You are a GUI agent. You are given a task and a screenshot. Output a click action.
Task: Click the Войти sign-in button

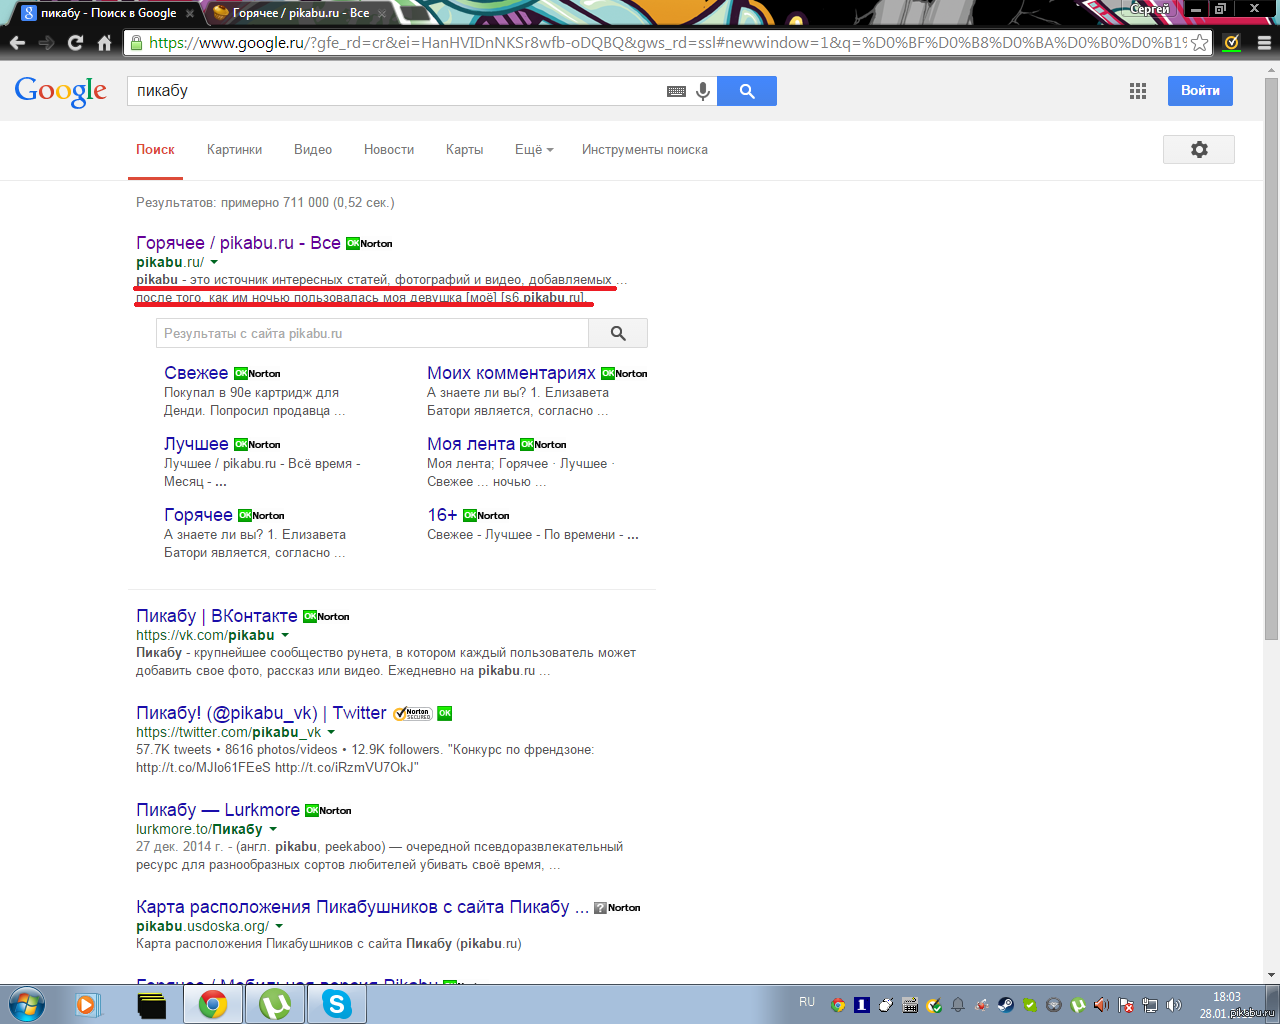(1200, 91)
